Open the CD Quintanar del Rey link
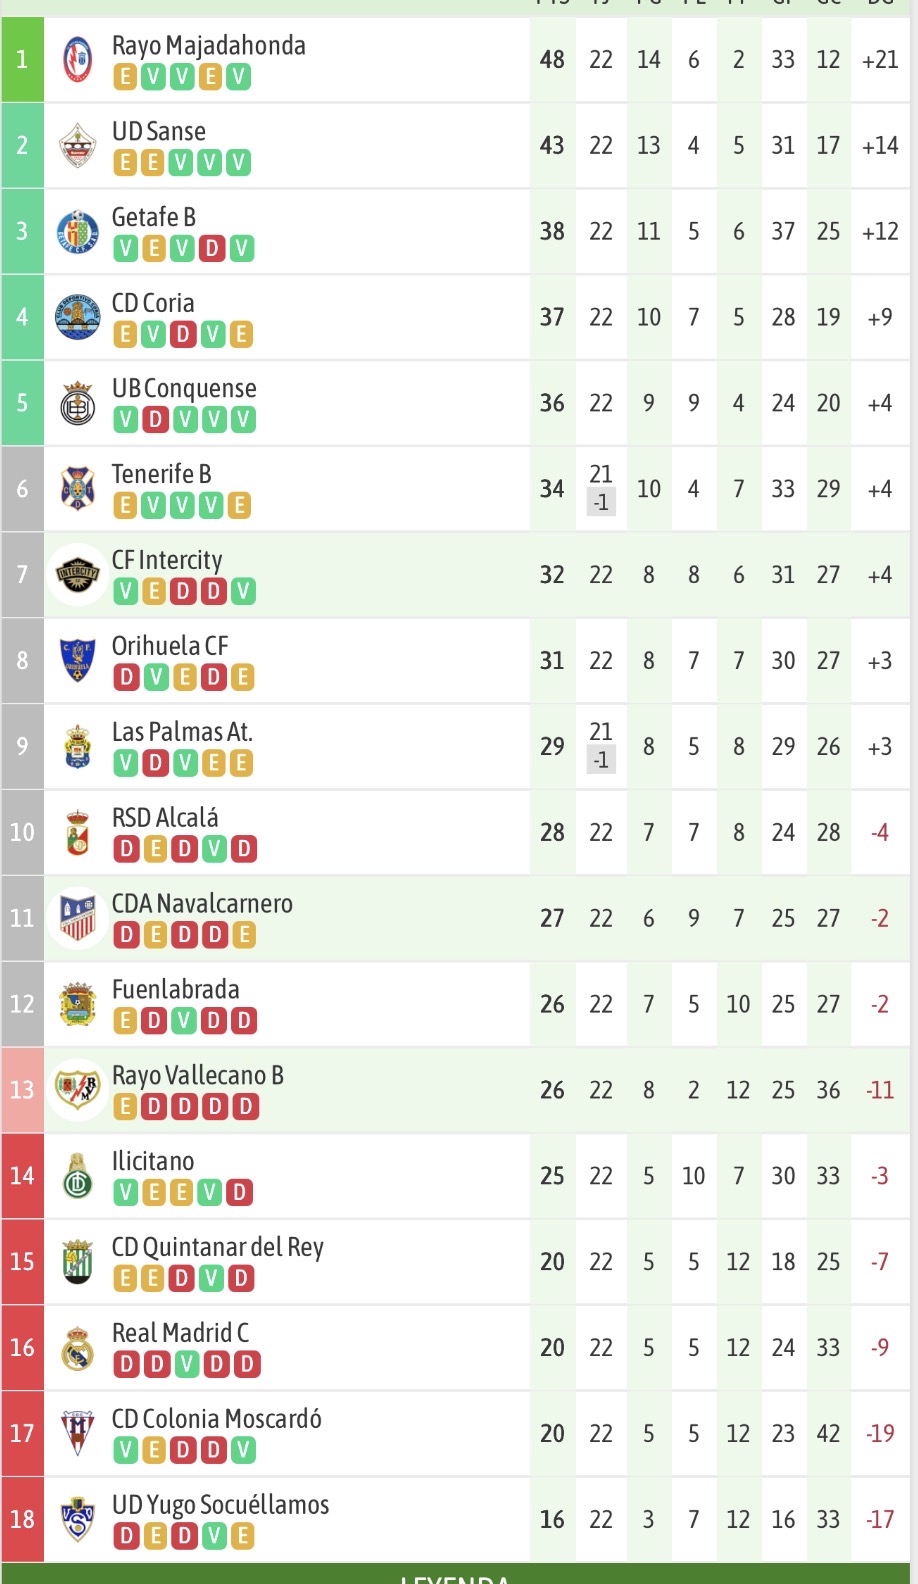 pos(217,1247)
